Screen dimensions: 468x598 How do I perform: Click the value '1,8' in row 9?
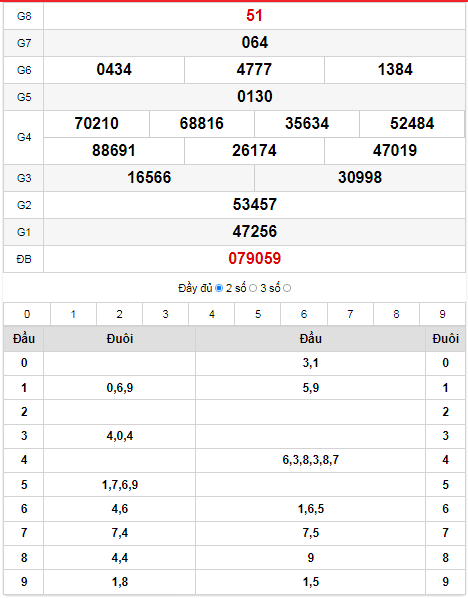[x=120, y=582]
